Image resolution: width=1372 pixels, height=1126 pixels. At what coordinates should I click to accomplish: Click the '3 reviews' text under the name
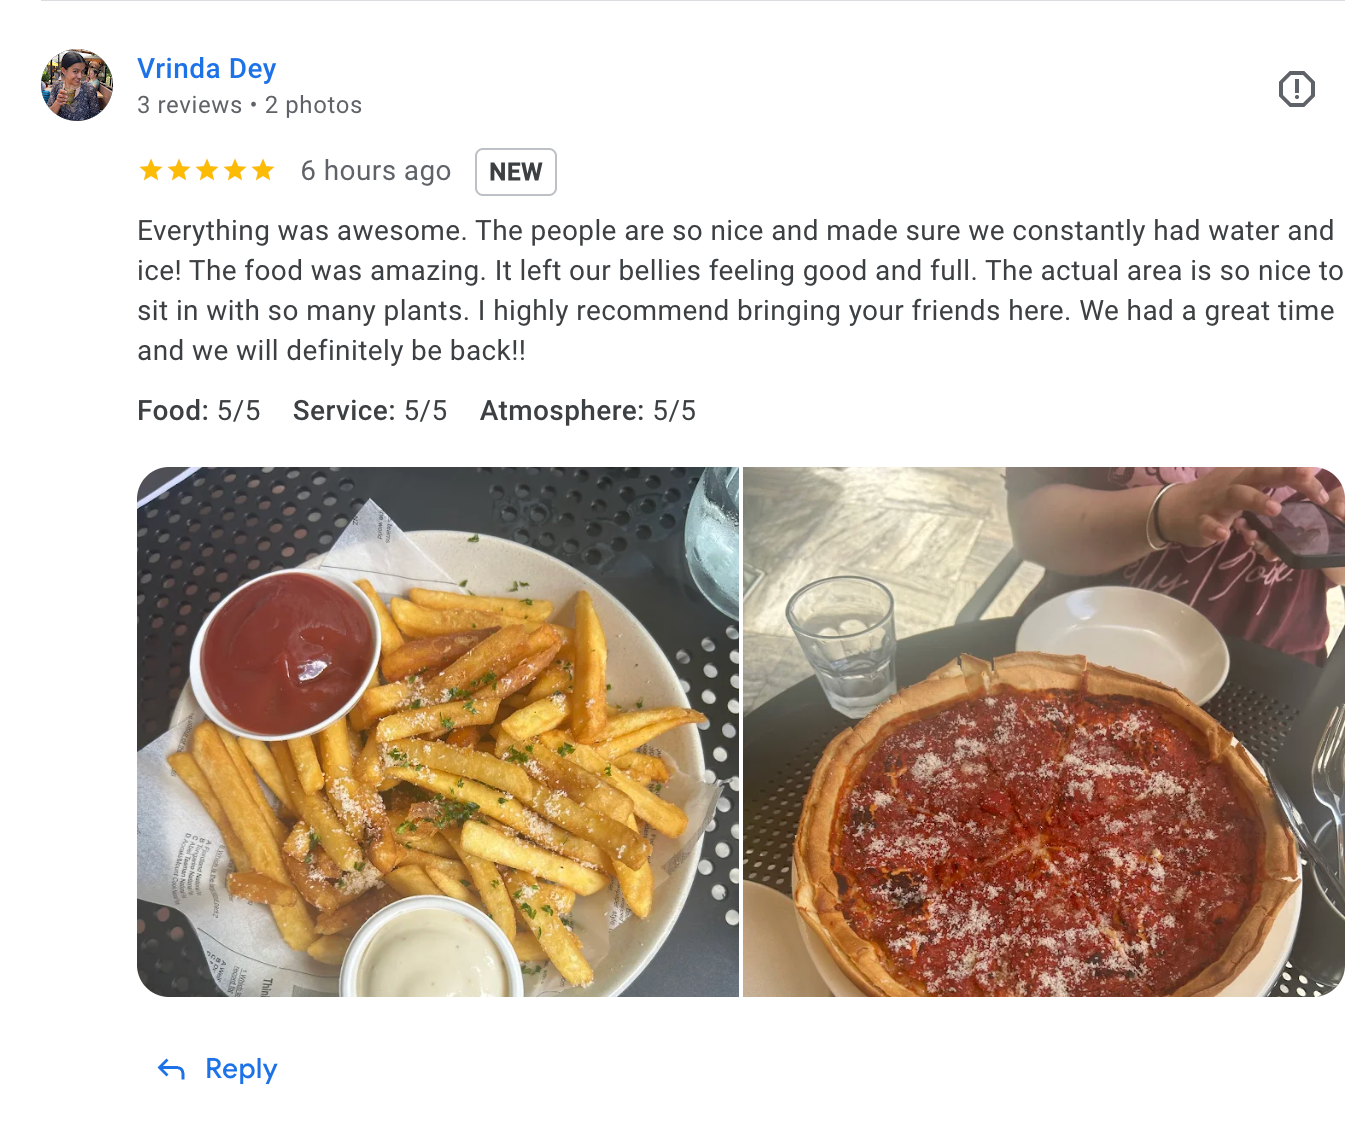click(x=189, y=105)
